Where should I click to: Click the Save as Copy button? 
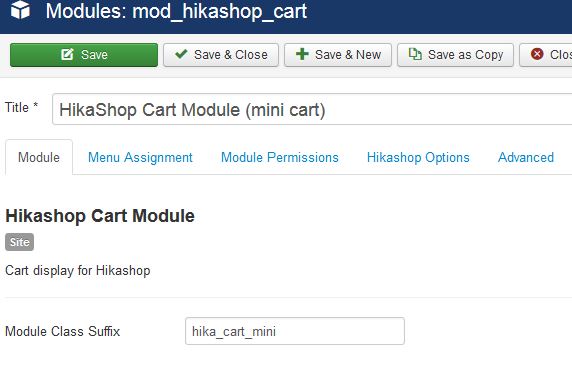(456, 55)
